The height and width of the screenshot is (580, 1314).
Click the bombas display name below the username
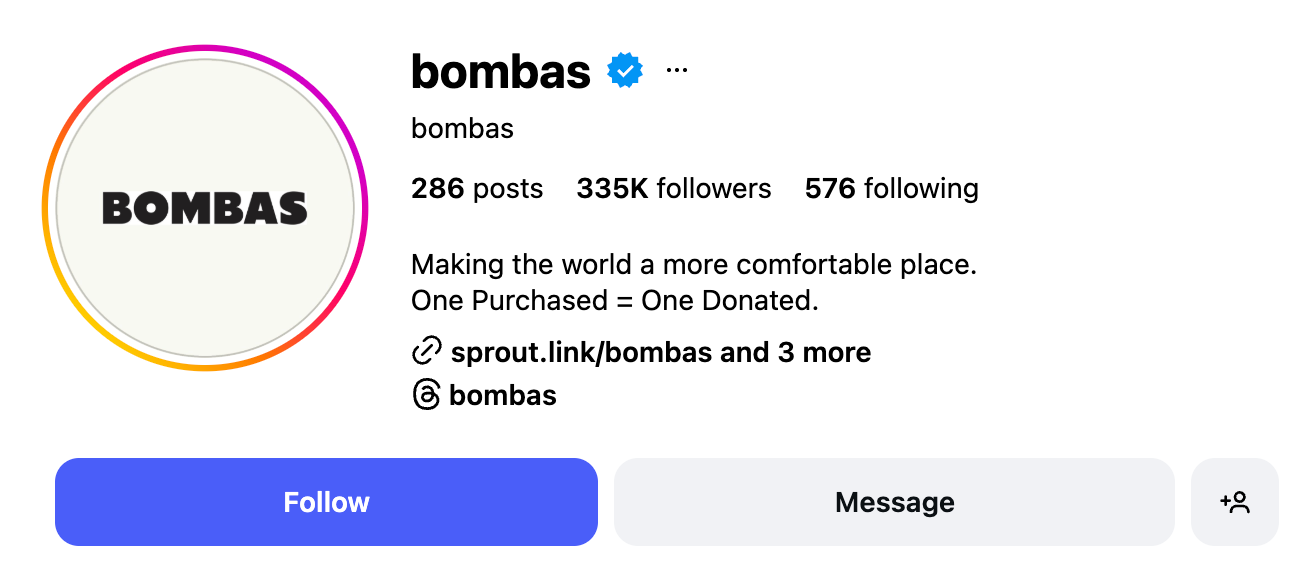point(461,128)
